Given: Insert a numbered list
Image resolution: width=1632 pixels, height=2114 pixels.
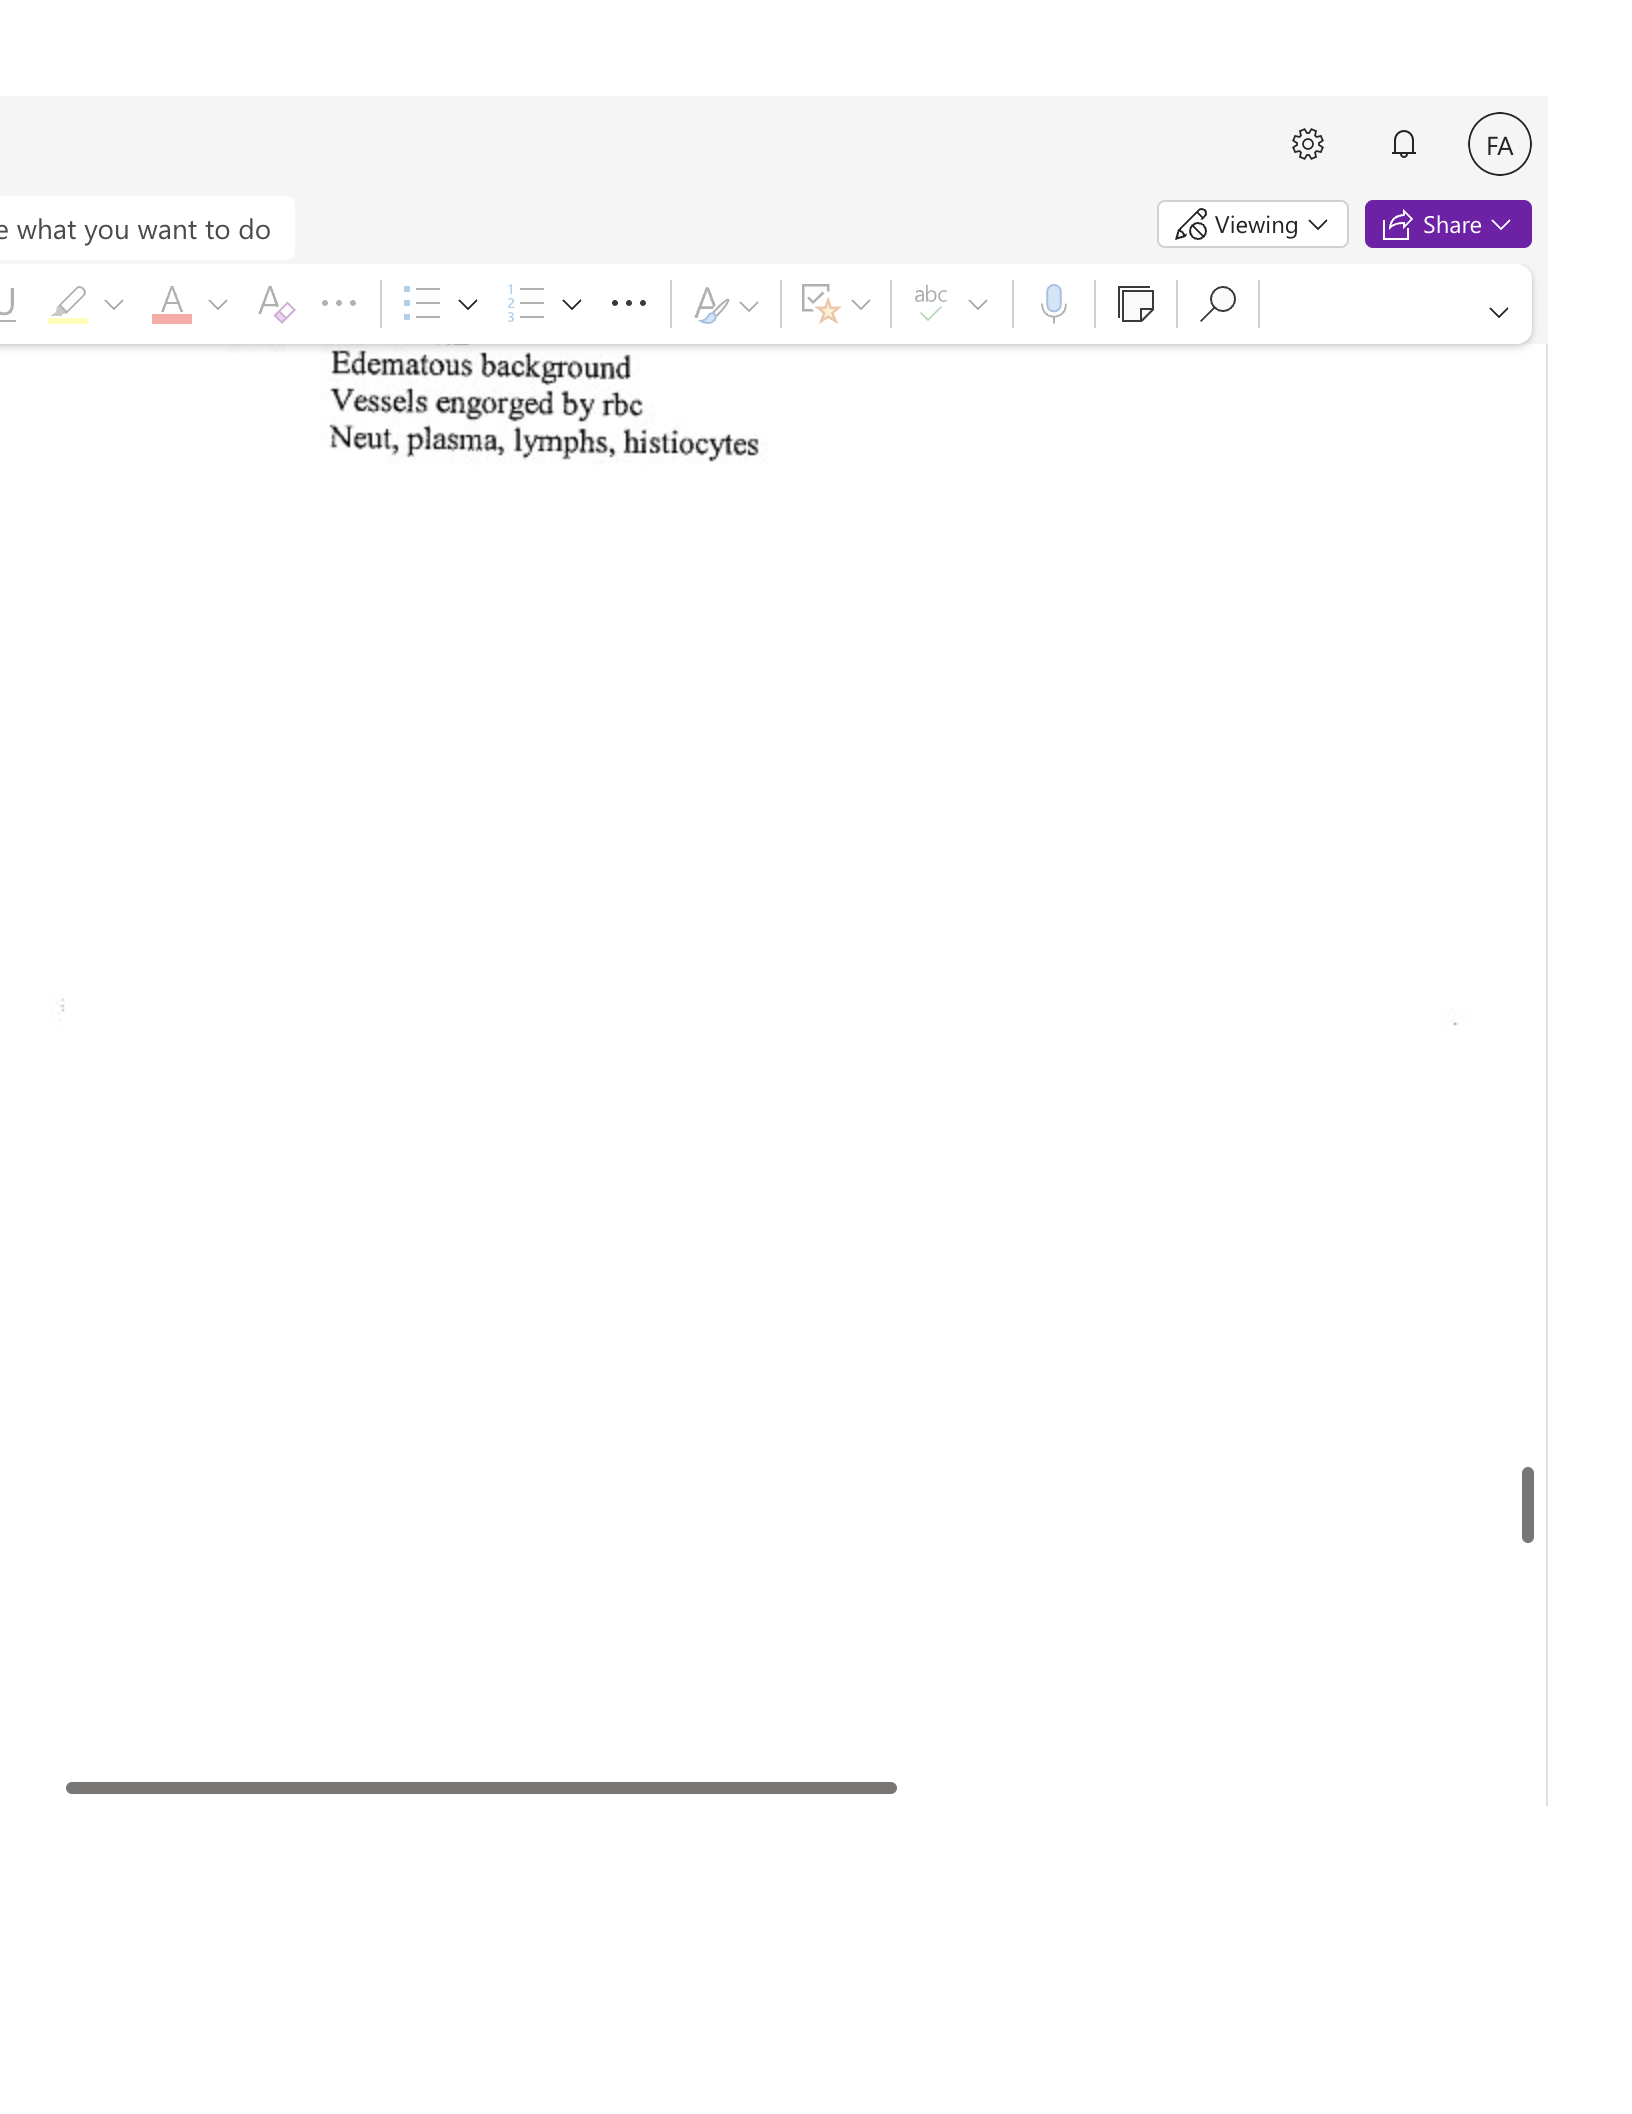Looking at the screenshot, I should 526,303.
